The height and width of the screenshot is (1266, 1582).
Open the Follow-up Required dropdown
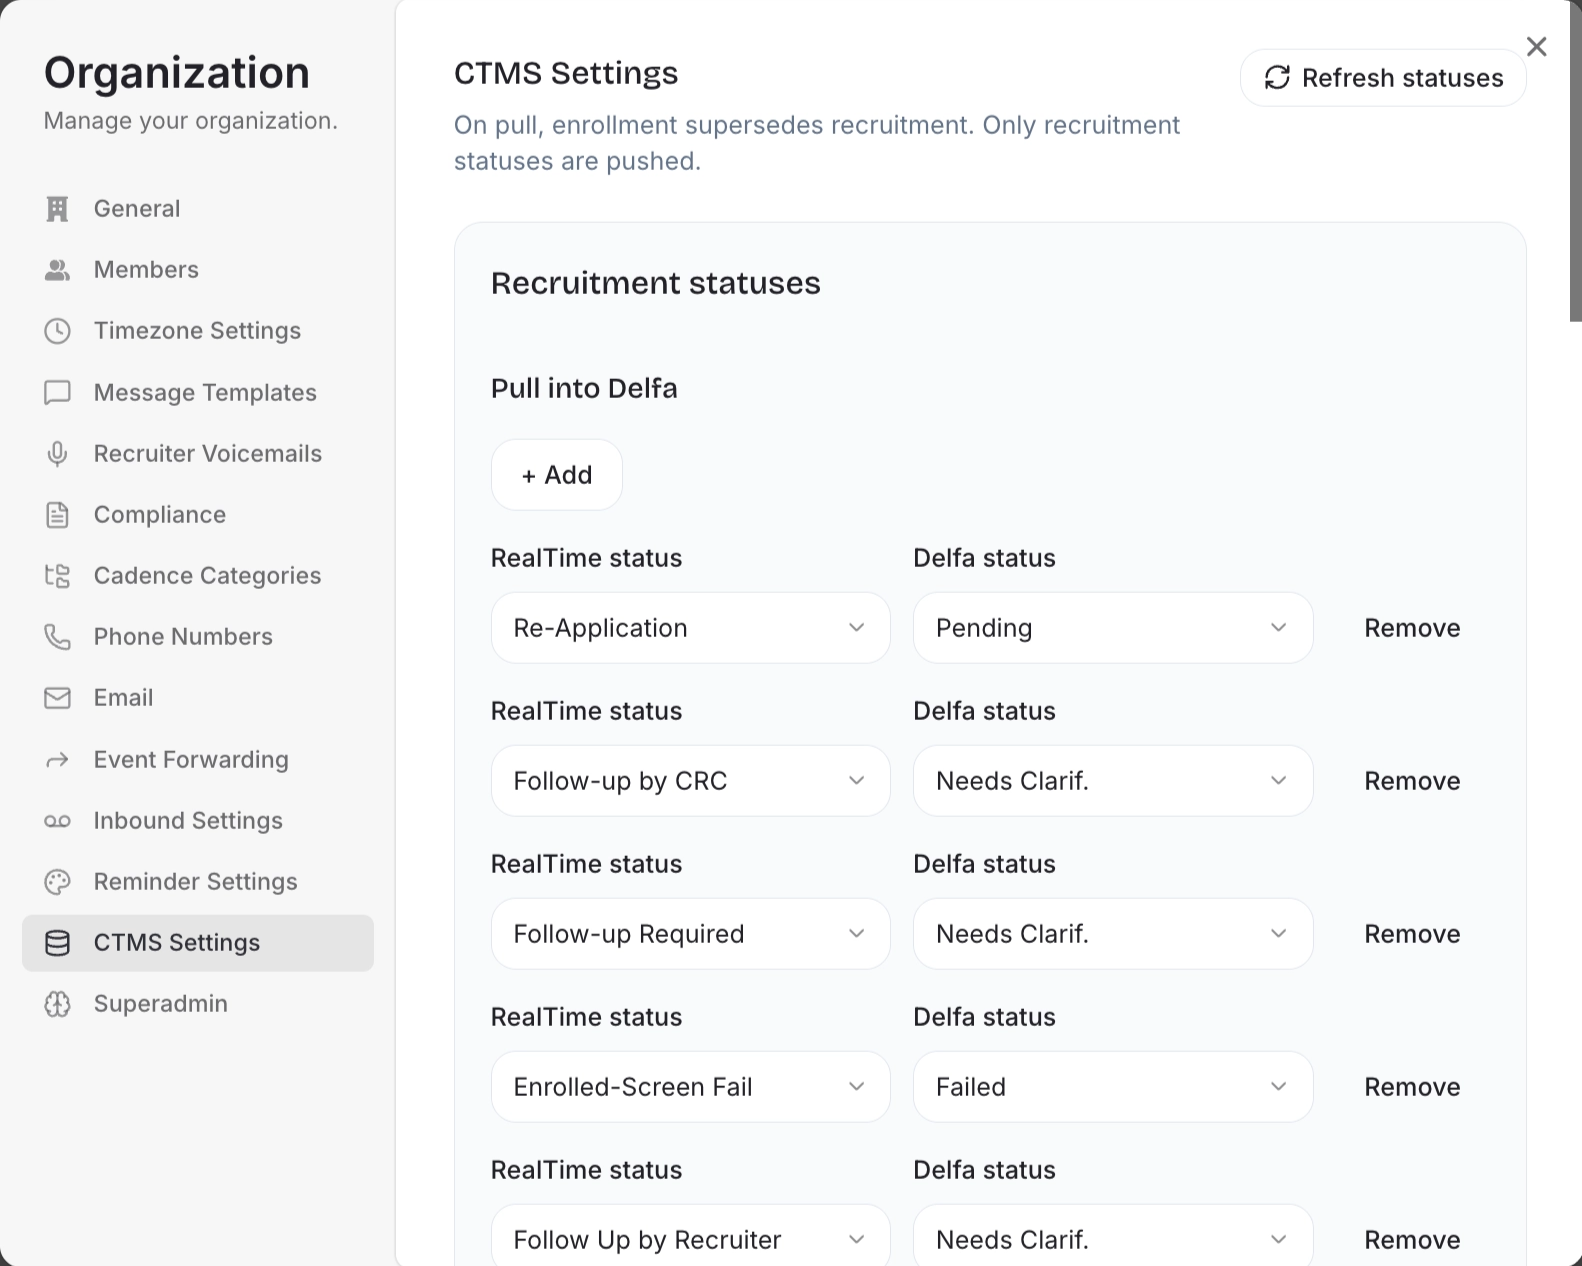point(690,934)
